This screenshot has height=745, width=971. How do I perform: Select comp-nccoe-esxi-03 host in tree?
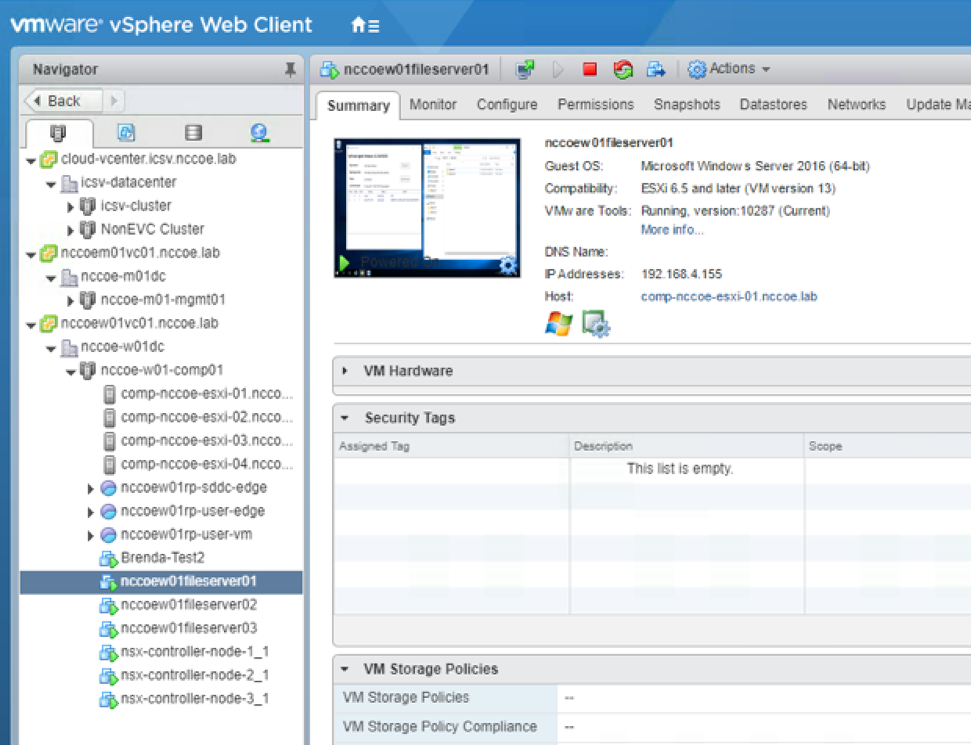coord(207,441)
